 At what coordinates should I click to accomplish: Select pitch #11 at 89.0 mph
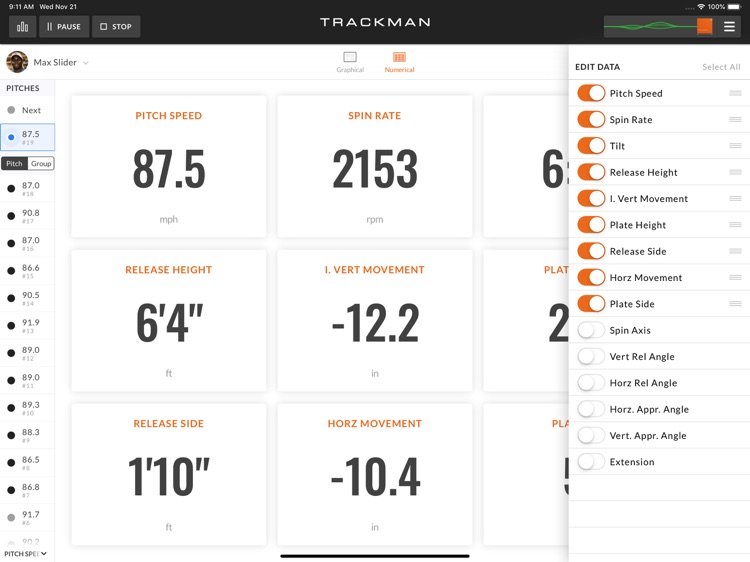(27, 380)
